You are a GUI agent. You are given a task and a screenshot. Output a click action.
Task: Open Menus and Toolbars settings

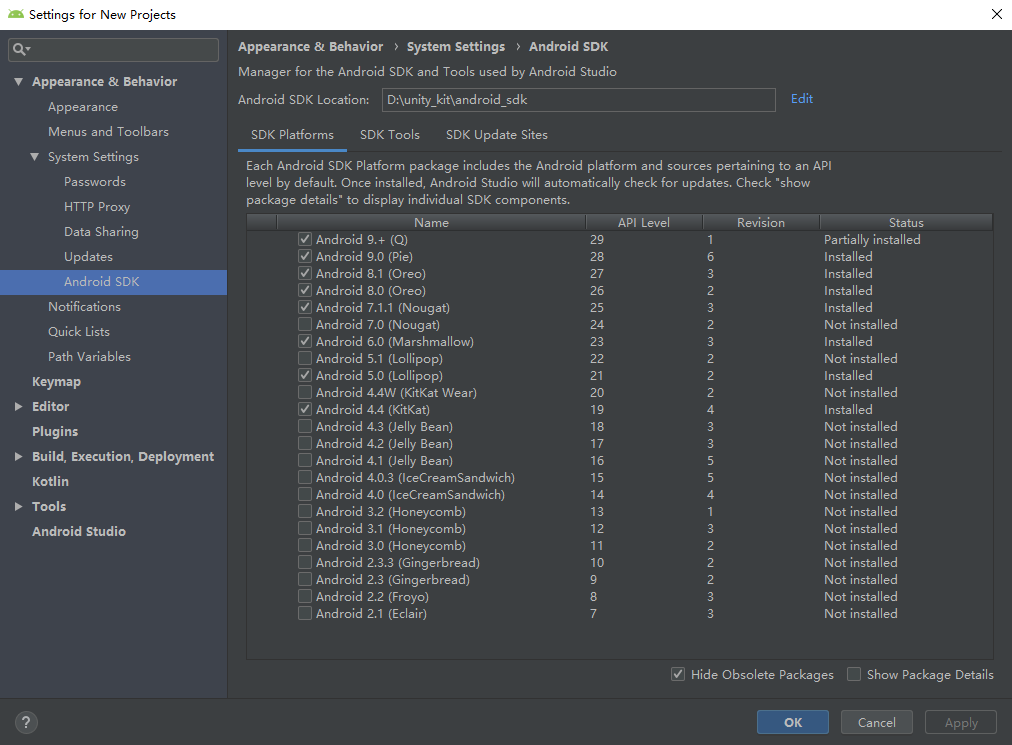108,132
